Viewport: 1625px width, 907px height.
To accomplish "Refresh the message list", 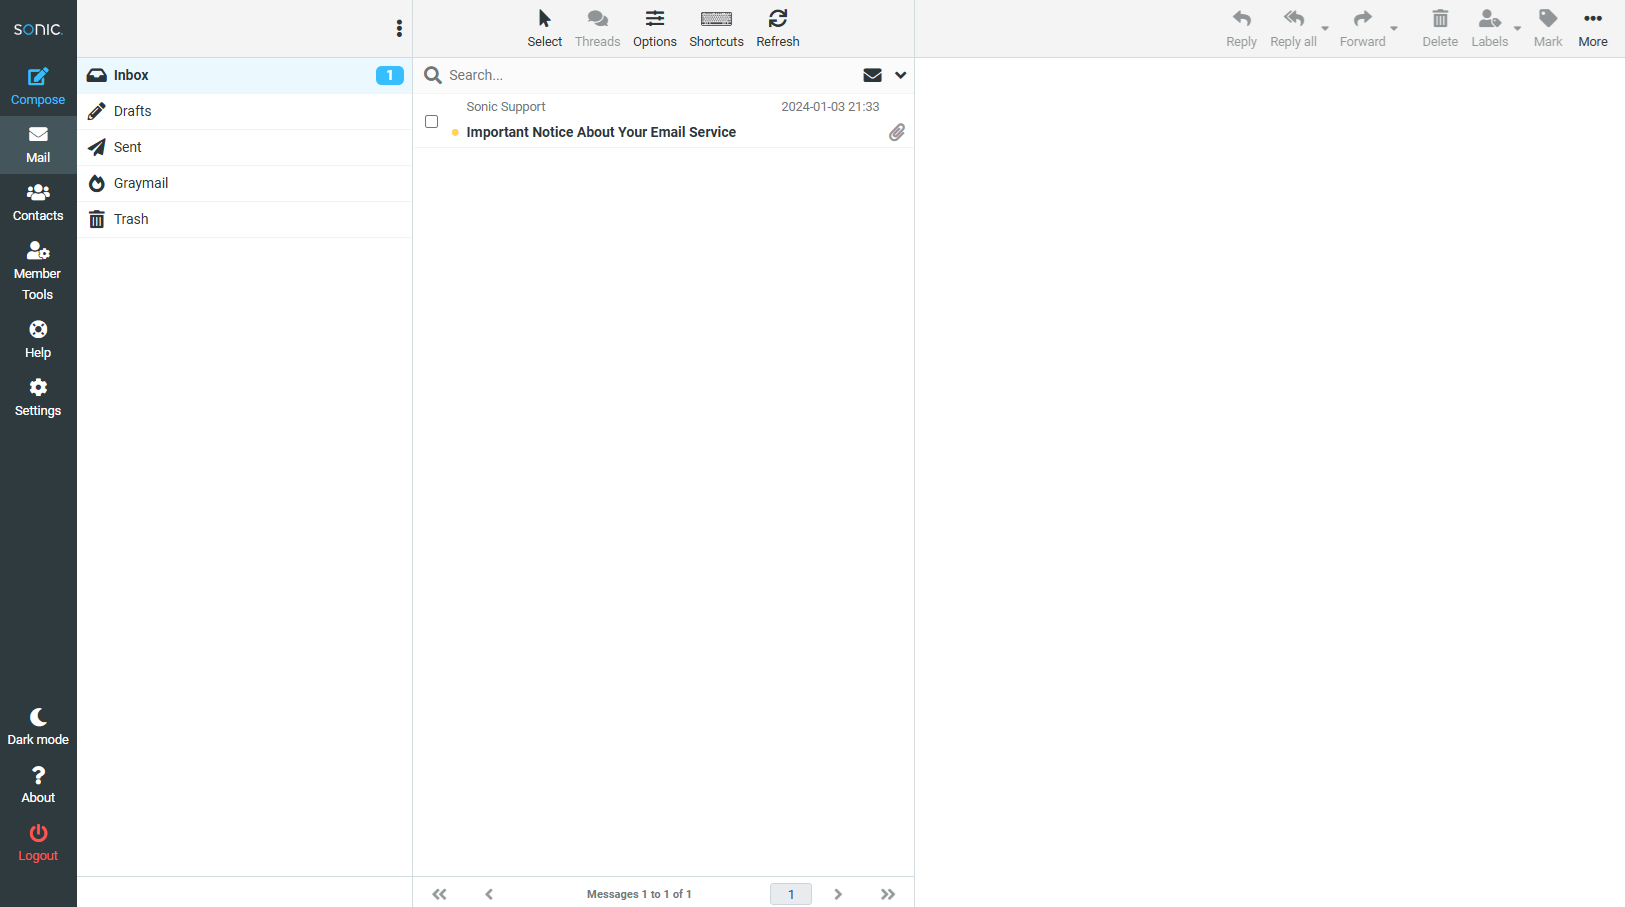I will click(778, 29).
